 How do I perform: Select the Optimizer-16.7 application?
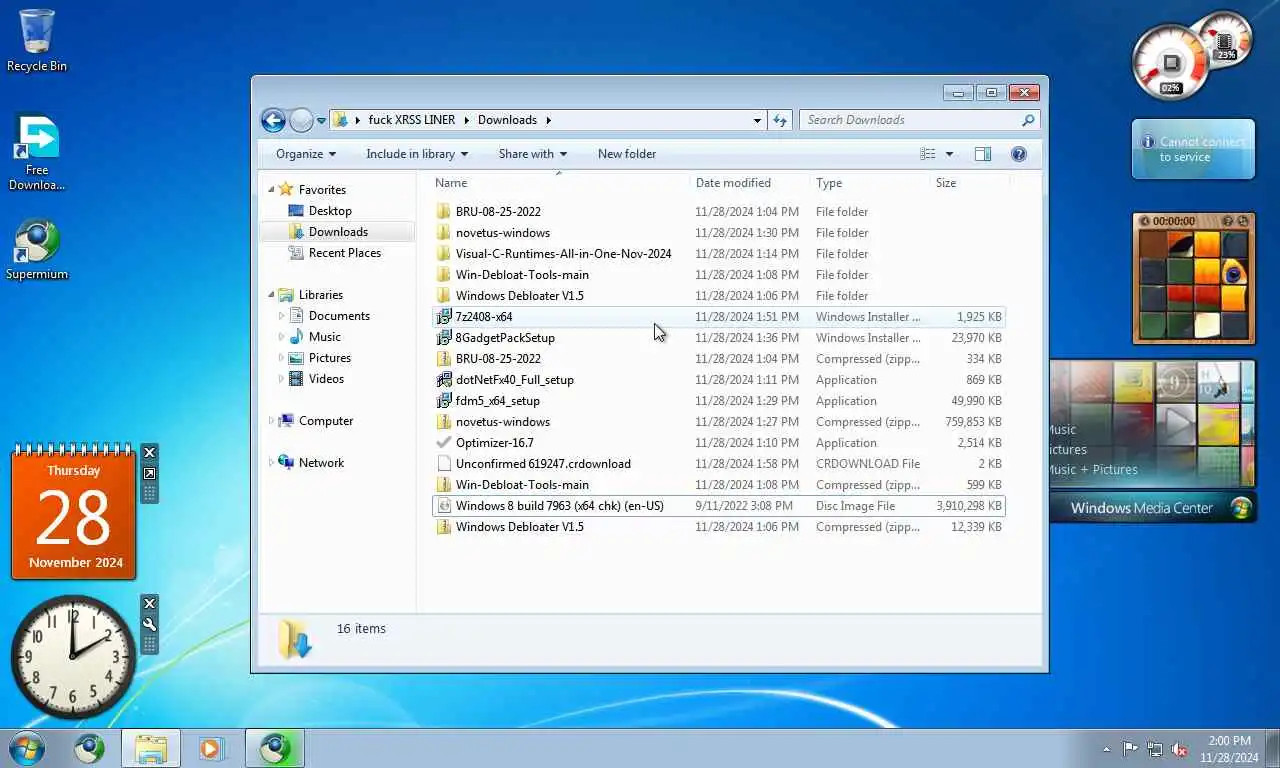coord(719,443)
